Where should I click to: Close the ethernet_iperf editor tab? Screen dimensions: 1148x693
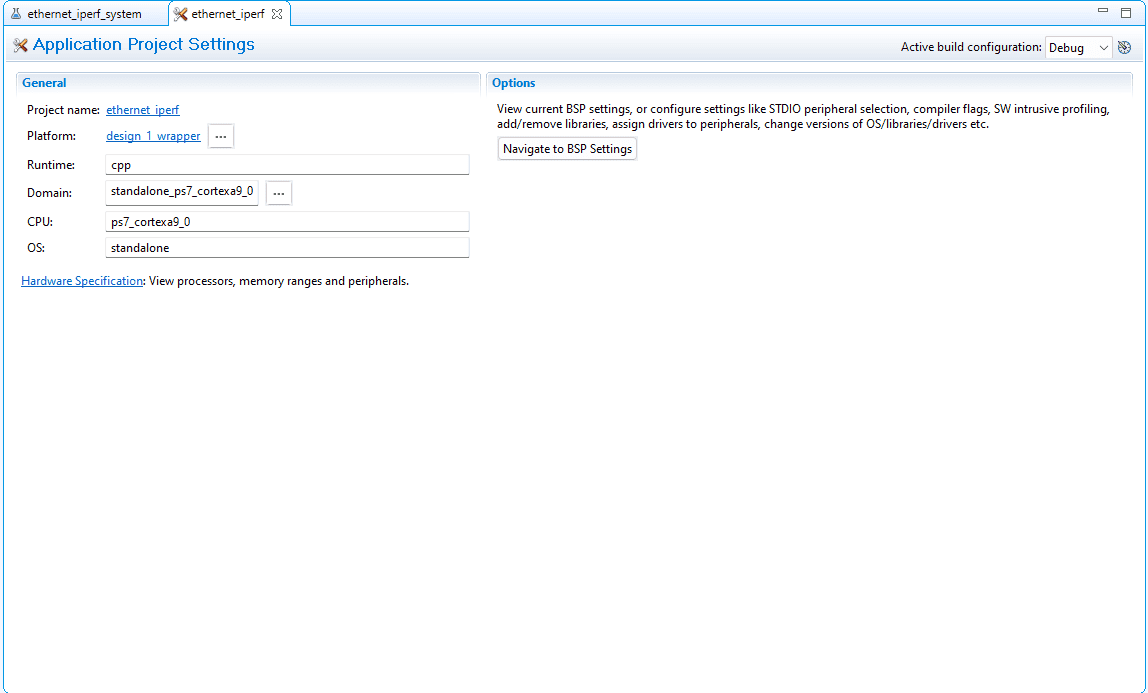tap(277, 14)
